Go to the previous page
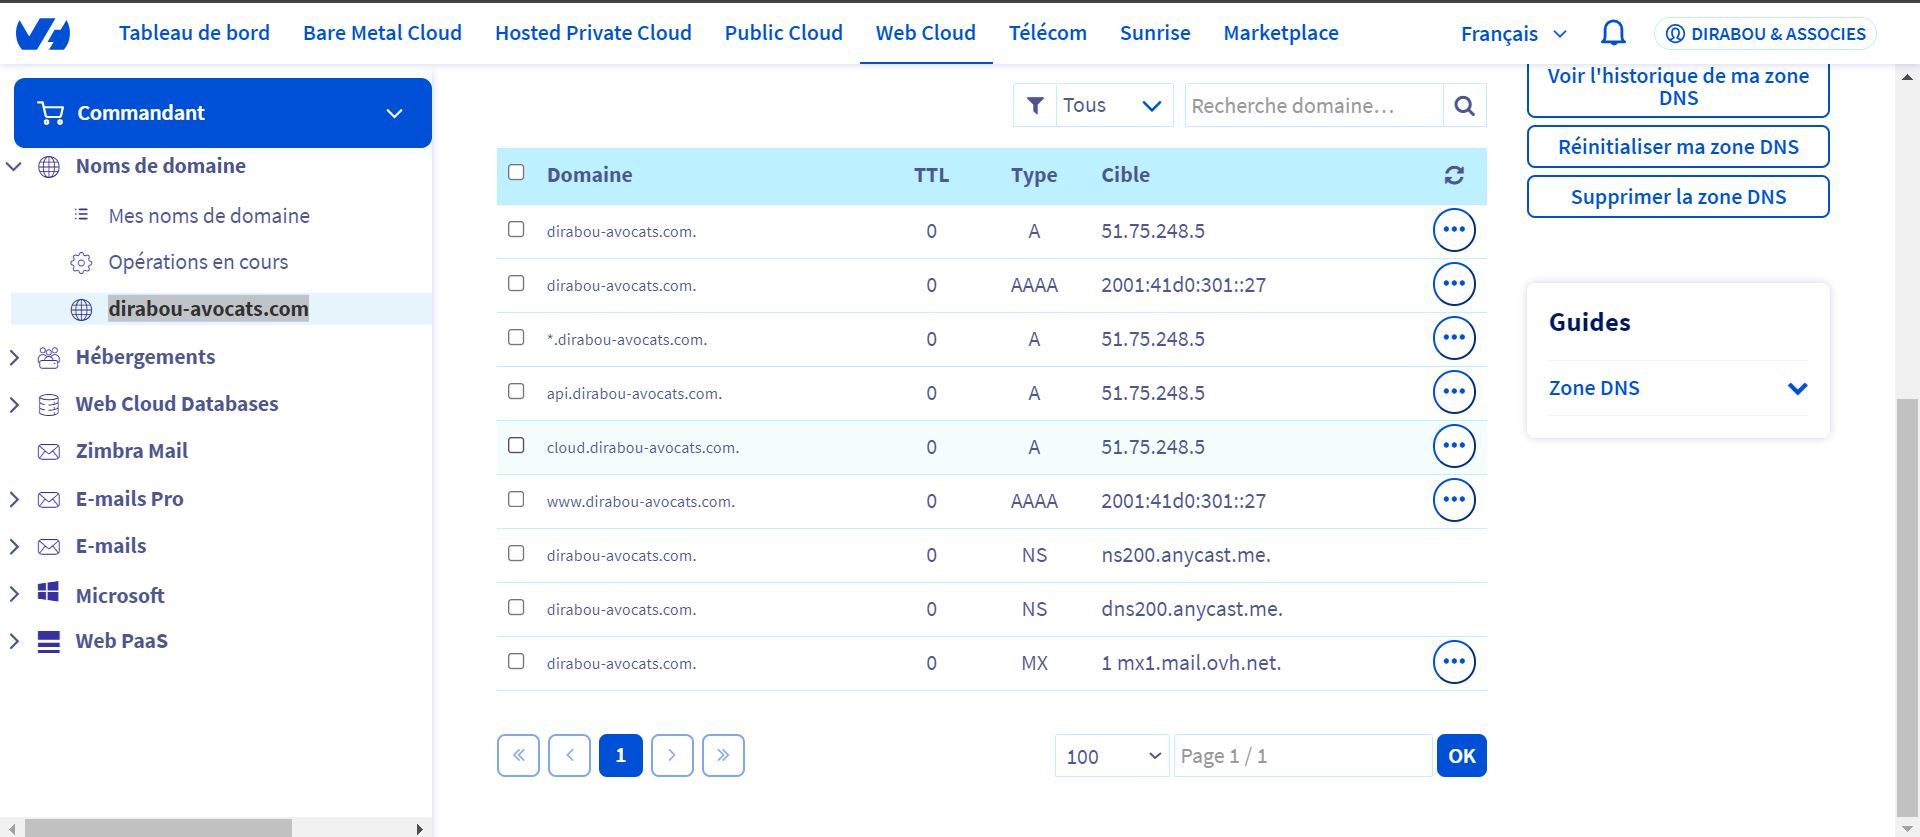1920x837 pixels. [x=570, y=756]
